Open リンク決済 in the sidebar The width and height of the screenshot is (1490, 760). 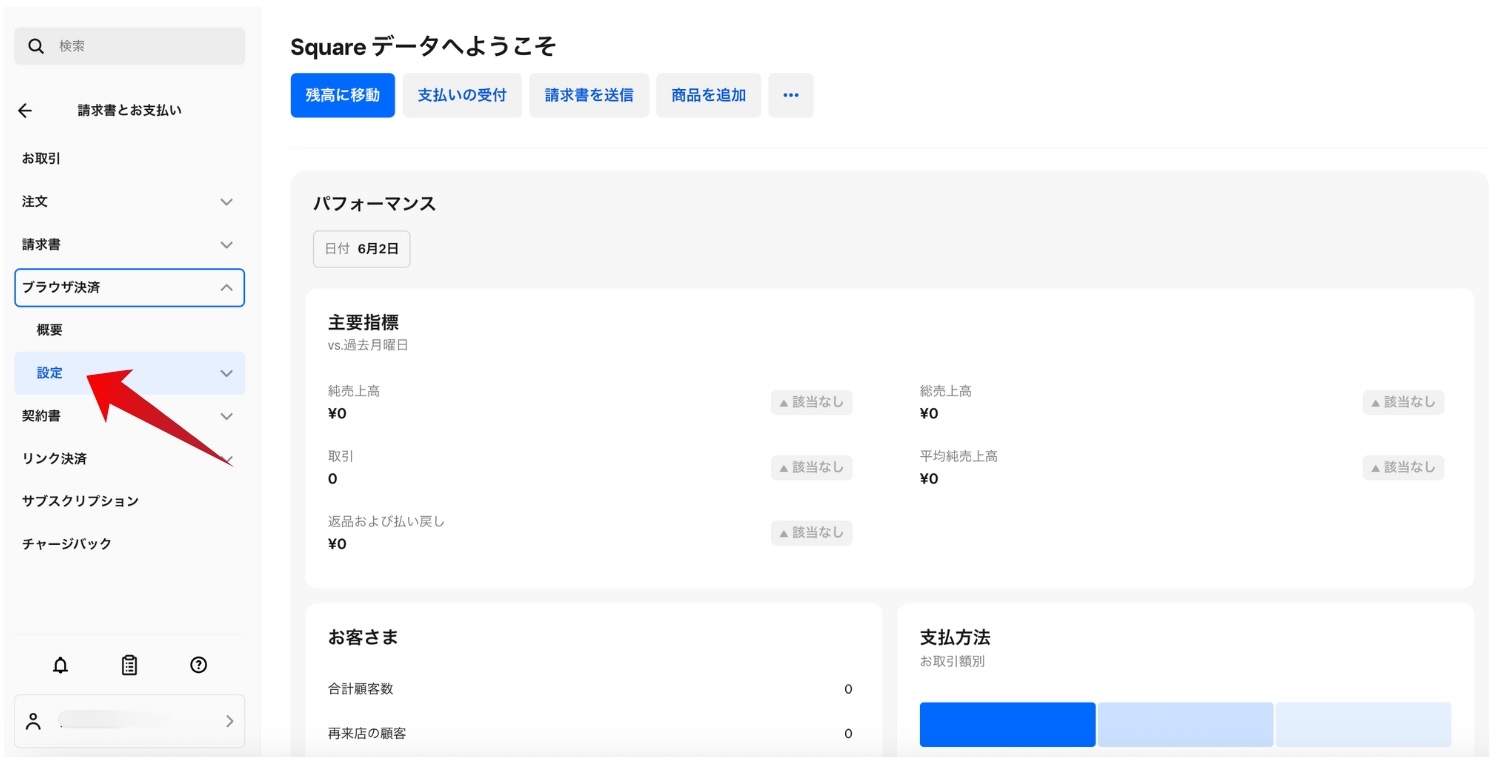pos(54,459)
